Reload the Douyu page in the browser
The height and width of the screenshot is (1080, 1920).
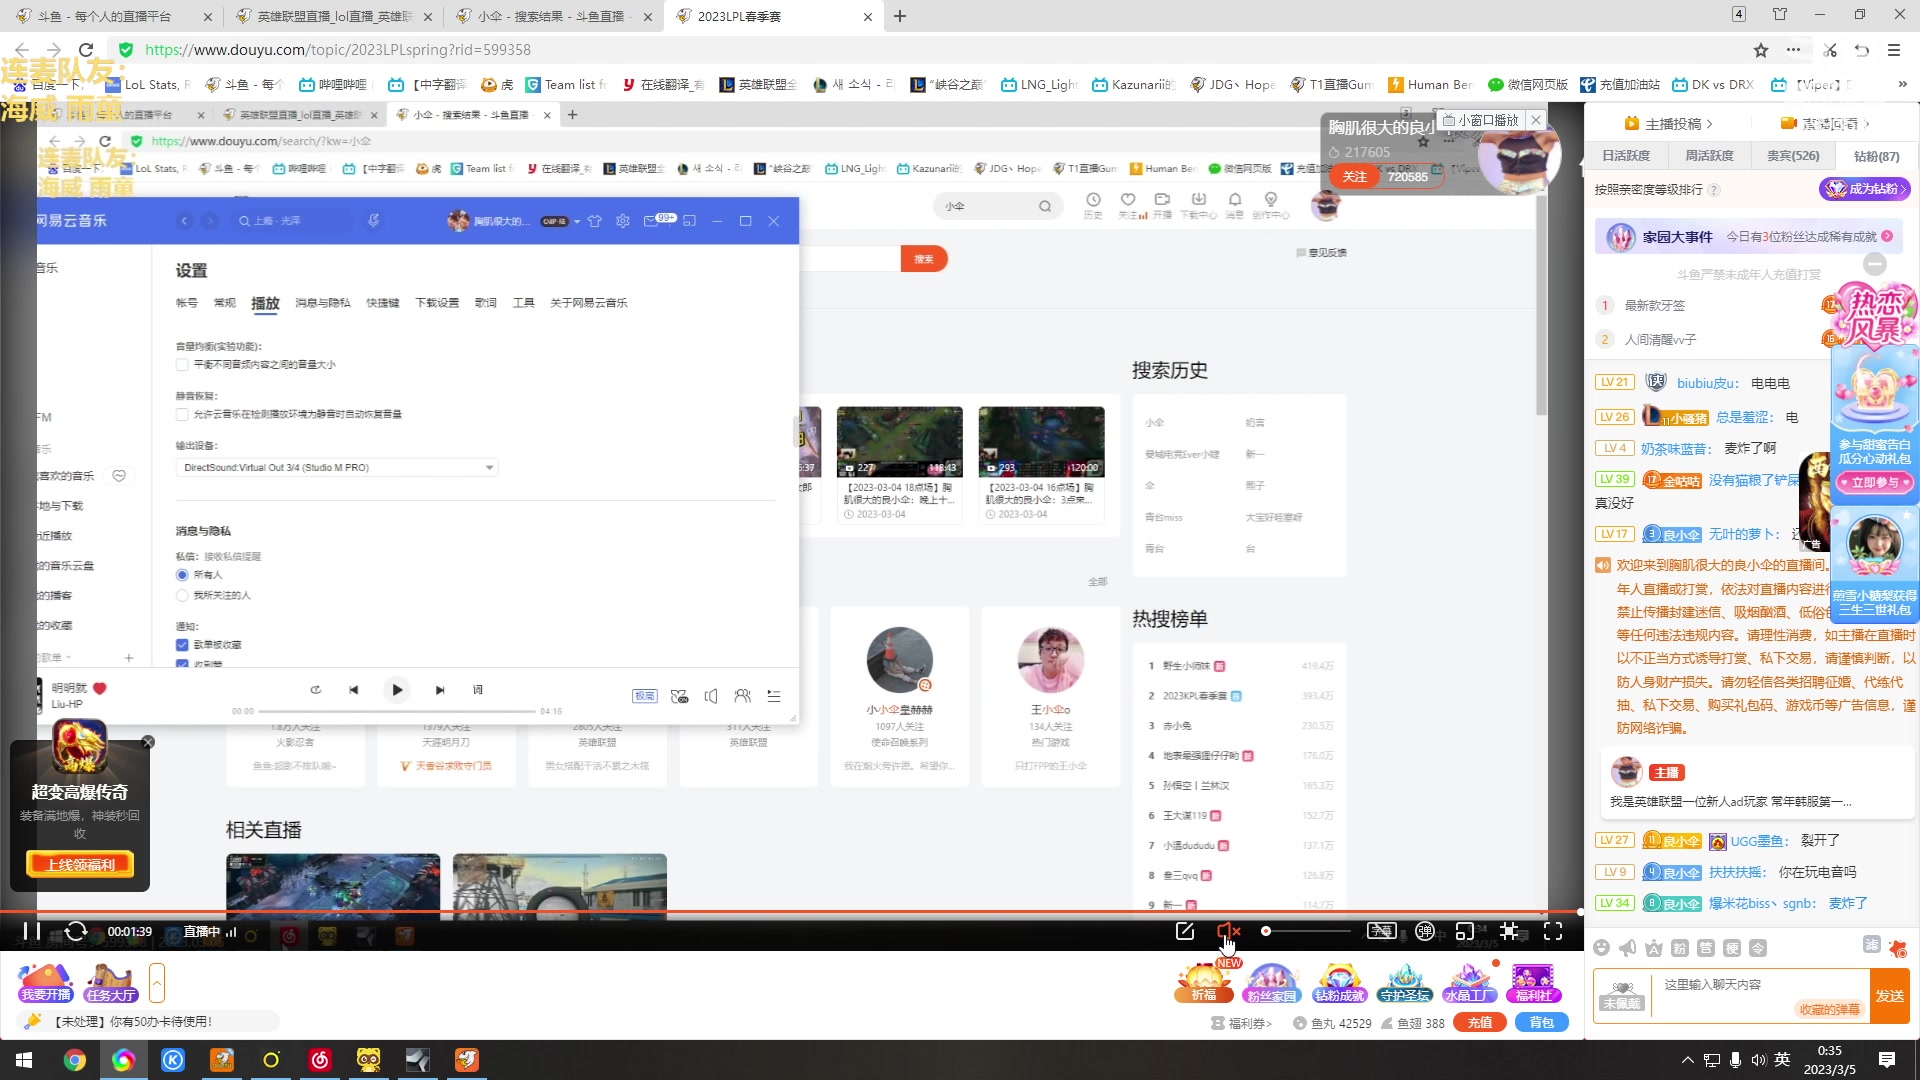[86, 50]
